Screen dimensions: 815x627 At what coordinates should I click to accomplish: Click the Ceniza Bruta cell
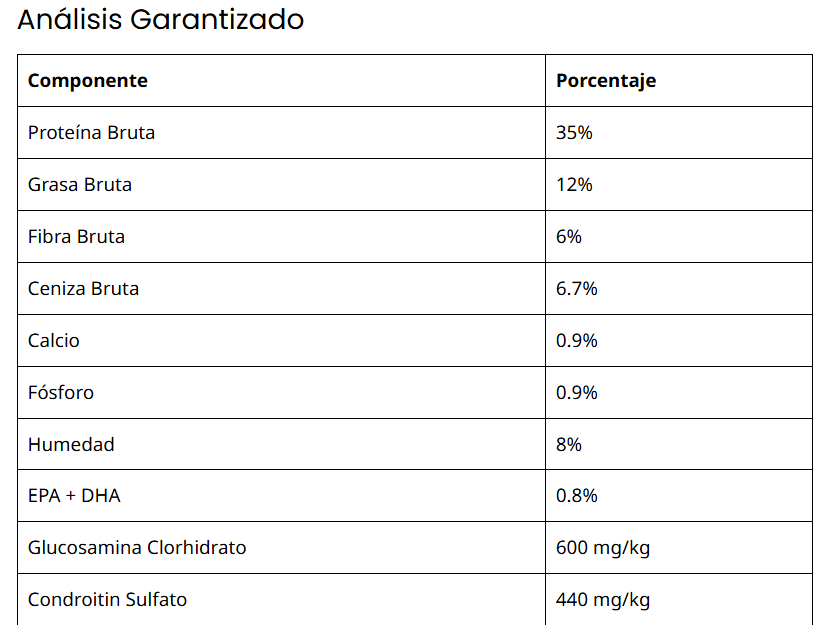(x=84, y=289)
